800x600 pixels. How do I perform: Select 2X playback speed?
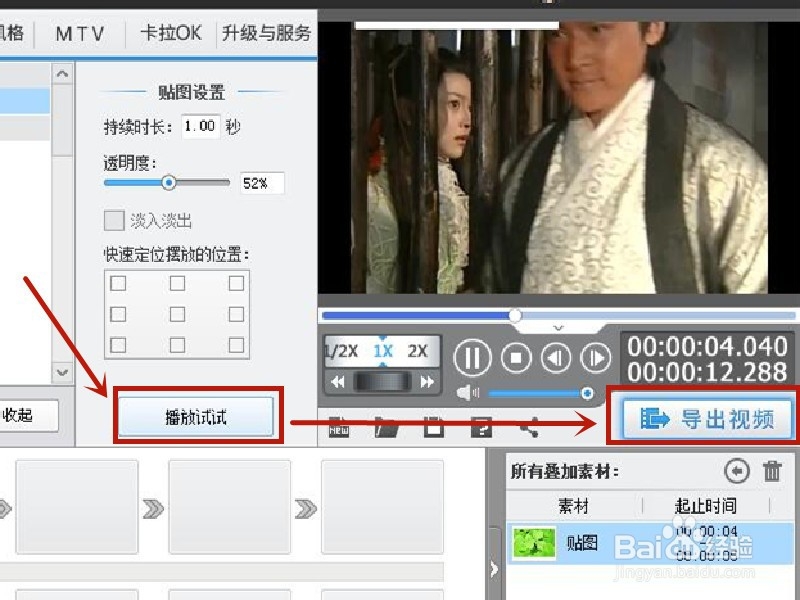point(417,351)
